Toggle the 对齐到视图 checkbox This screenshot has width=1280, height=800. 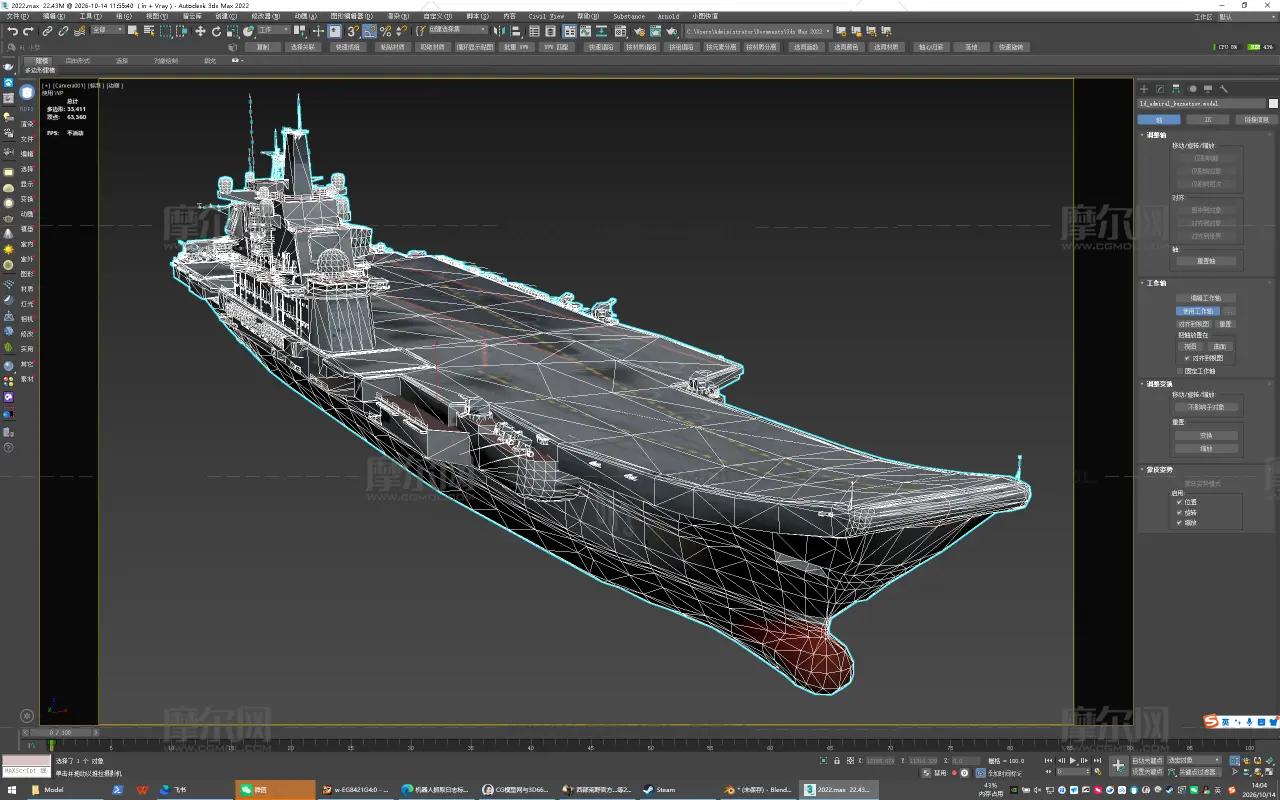point(1187,358)
